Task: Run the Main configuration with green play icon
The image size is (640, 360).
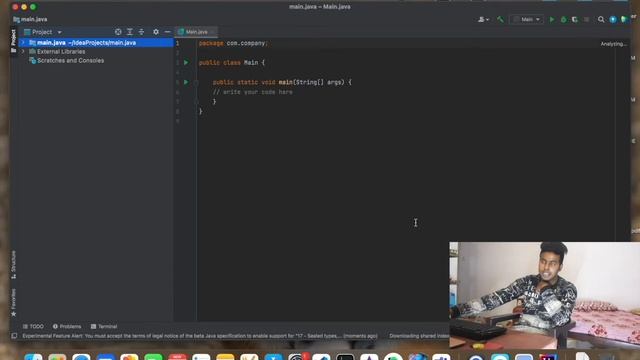Action: point(552,19)
